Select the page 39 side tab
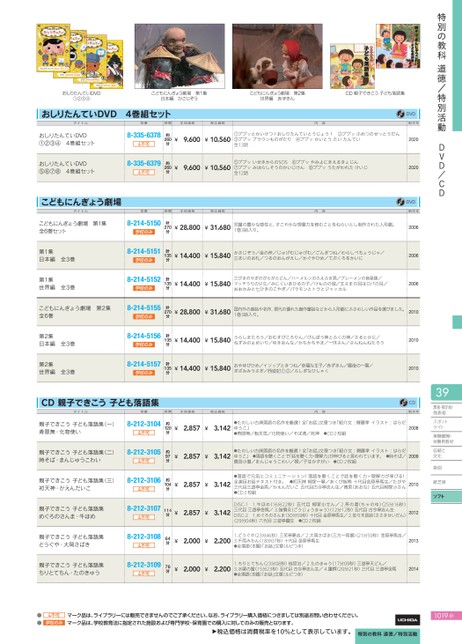 (446, 392)
